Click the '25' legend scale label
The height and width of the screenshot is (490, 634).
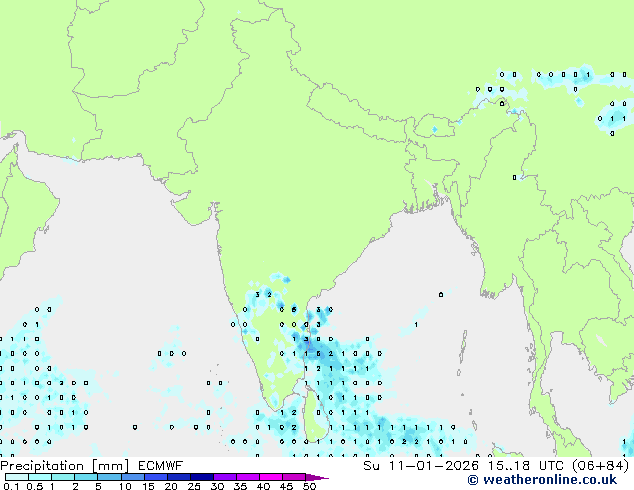tap(194, 486)
